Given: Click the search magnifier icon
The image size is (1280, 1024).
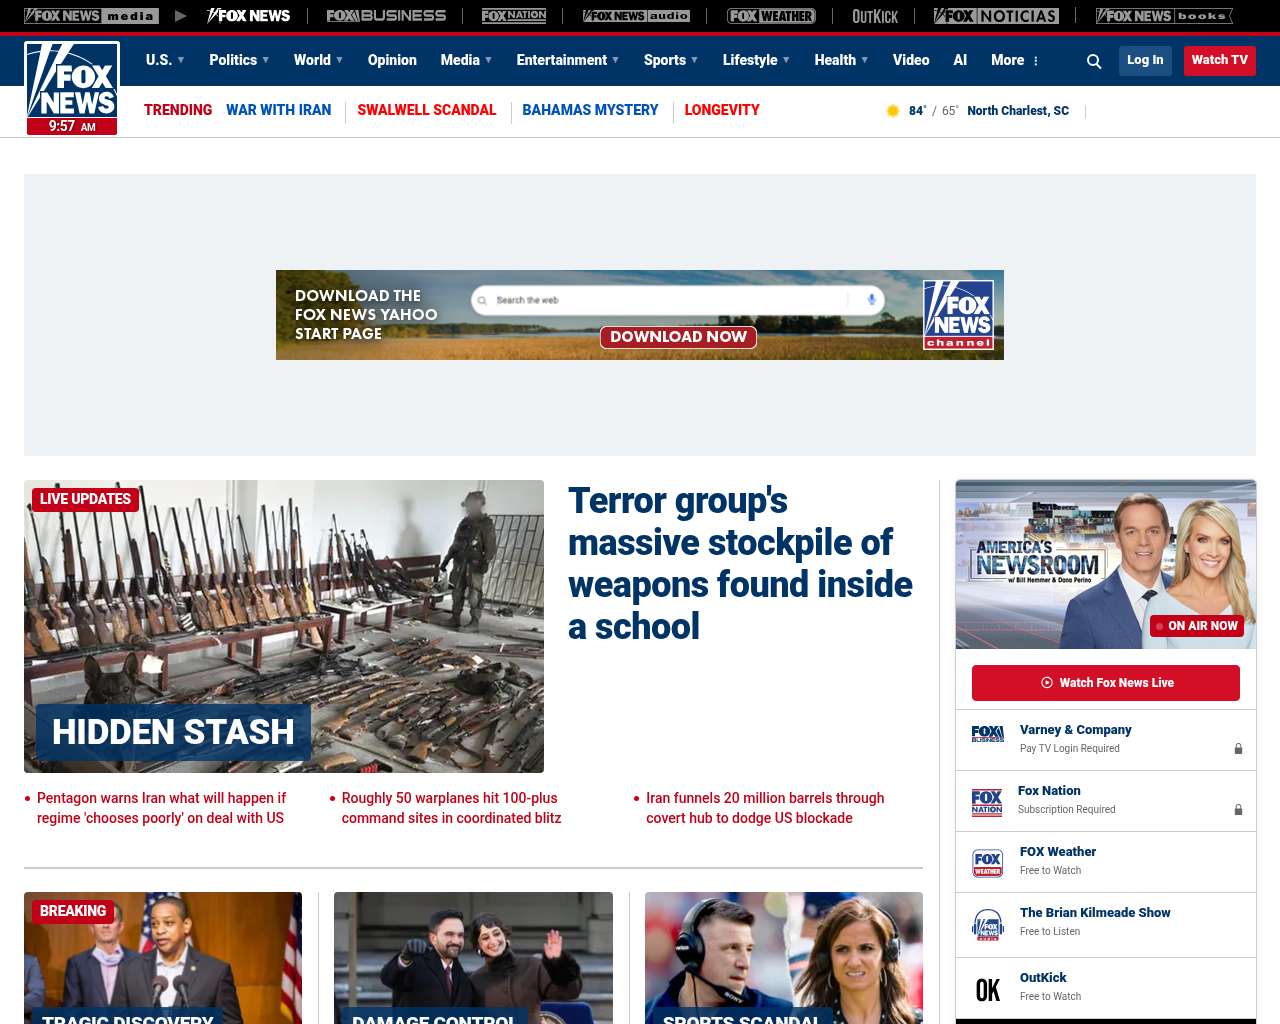Looking at the screenshot, I should pos(1094,61).
